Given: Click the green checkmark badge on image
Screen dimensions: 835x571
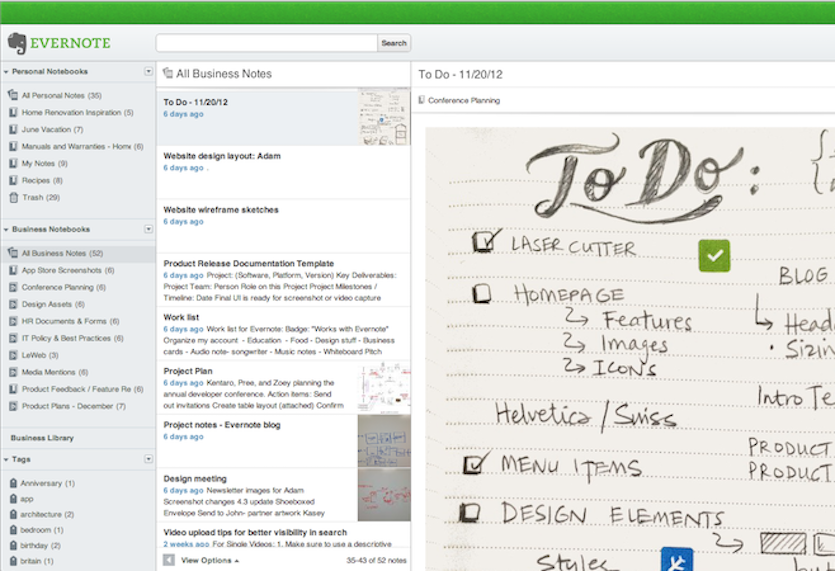Looking at the screenshot, I should click(714, 256).
